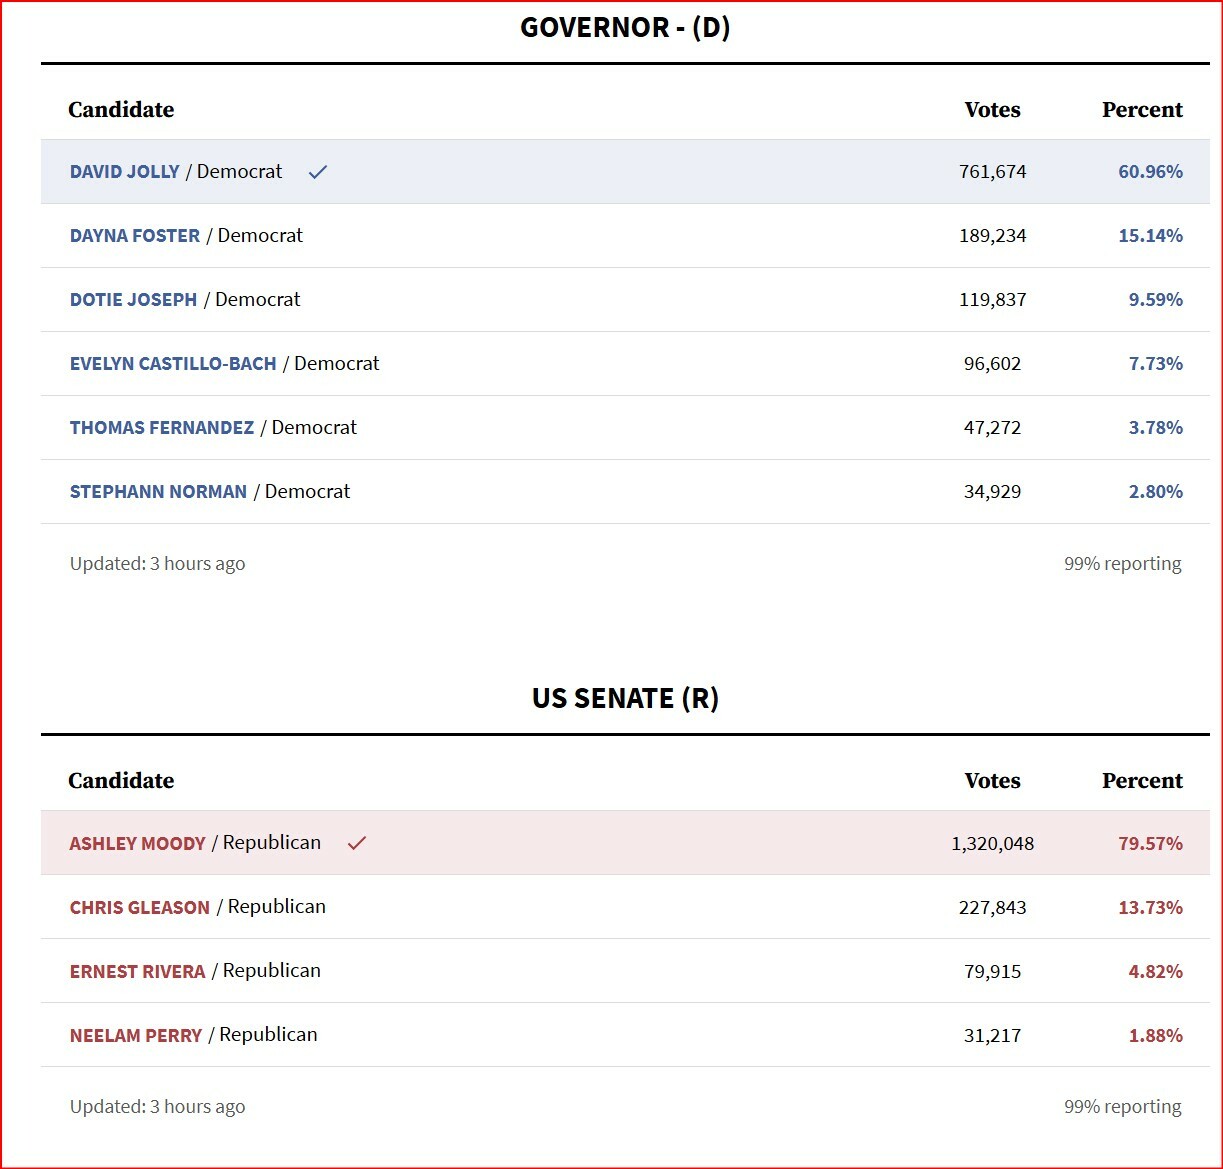Open DAYNA FOSTER candidate link
The height and width of the screenshot is (1169, 1223).
(x=135, y=236)
